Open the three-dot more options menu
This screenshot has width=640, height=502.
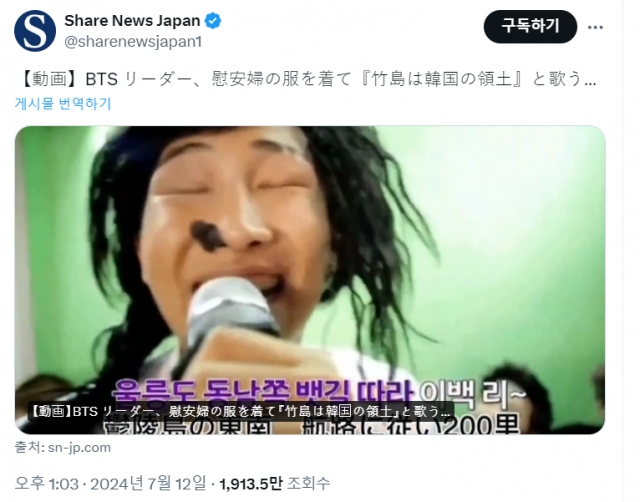tap(595, 27)
